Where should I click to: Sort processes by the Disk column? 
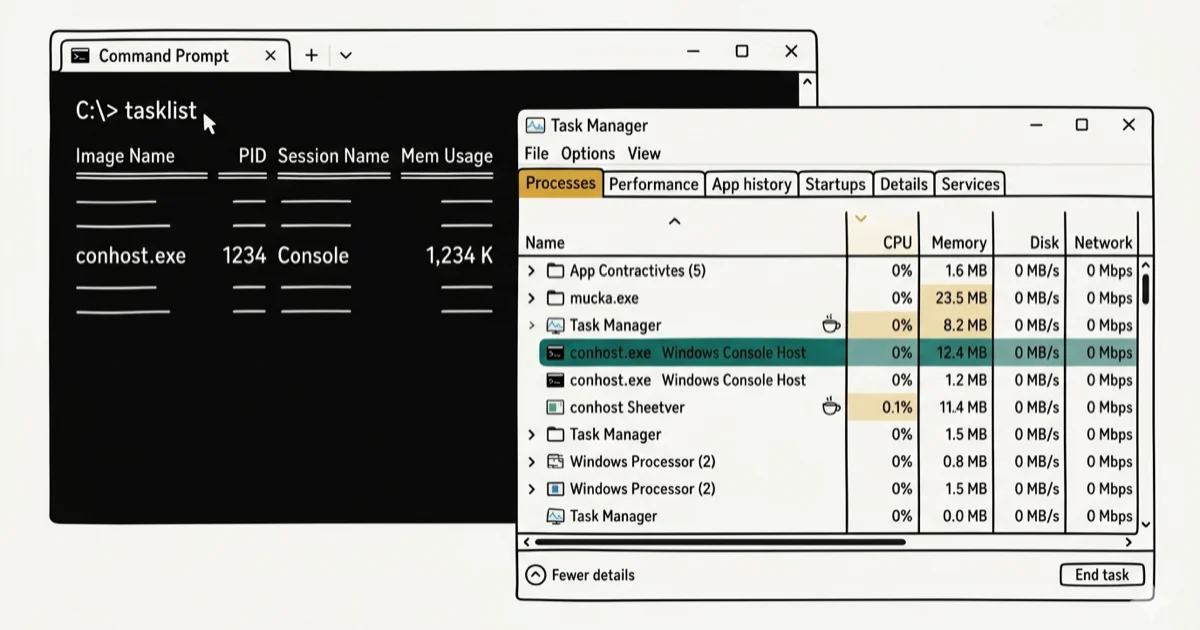(1044, 243)
